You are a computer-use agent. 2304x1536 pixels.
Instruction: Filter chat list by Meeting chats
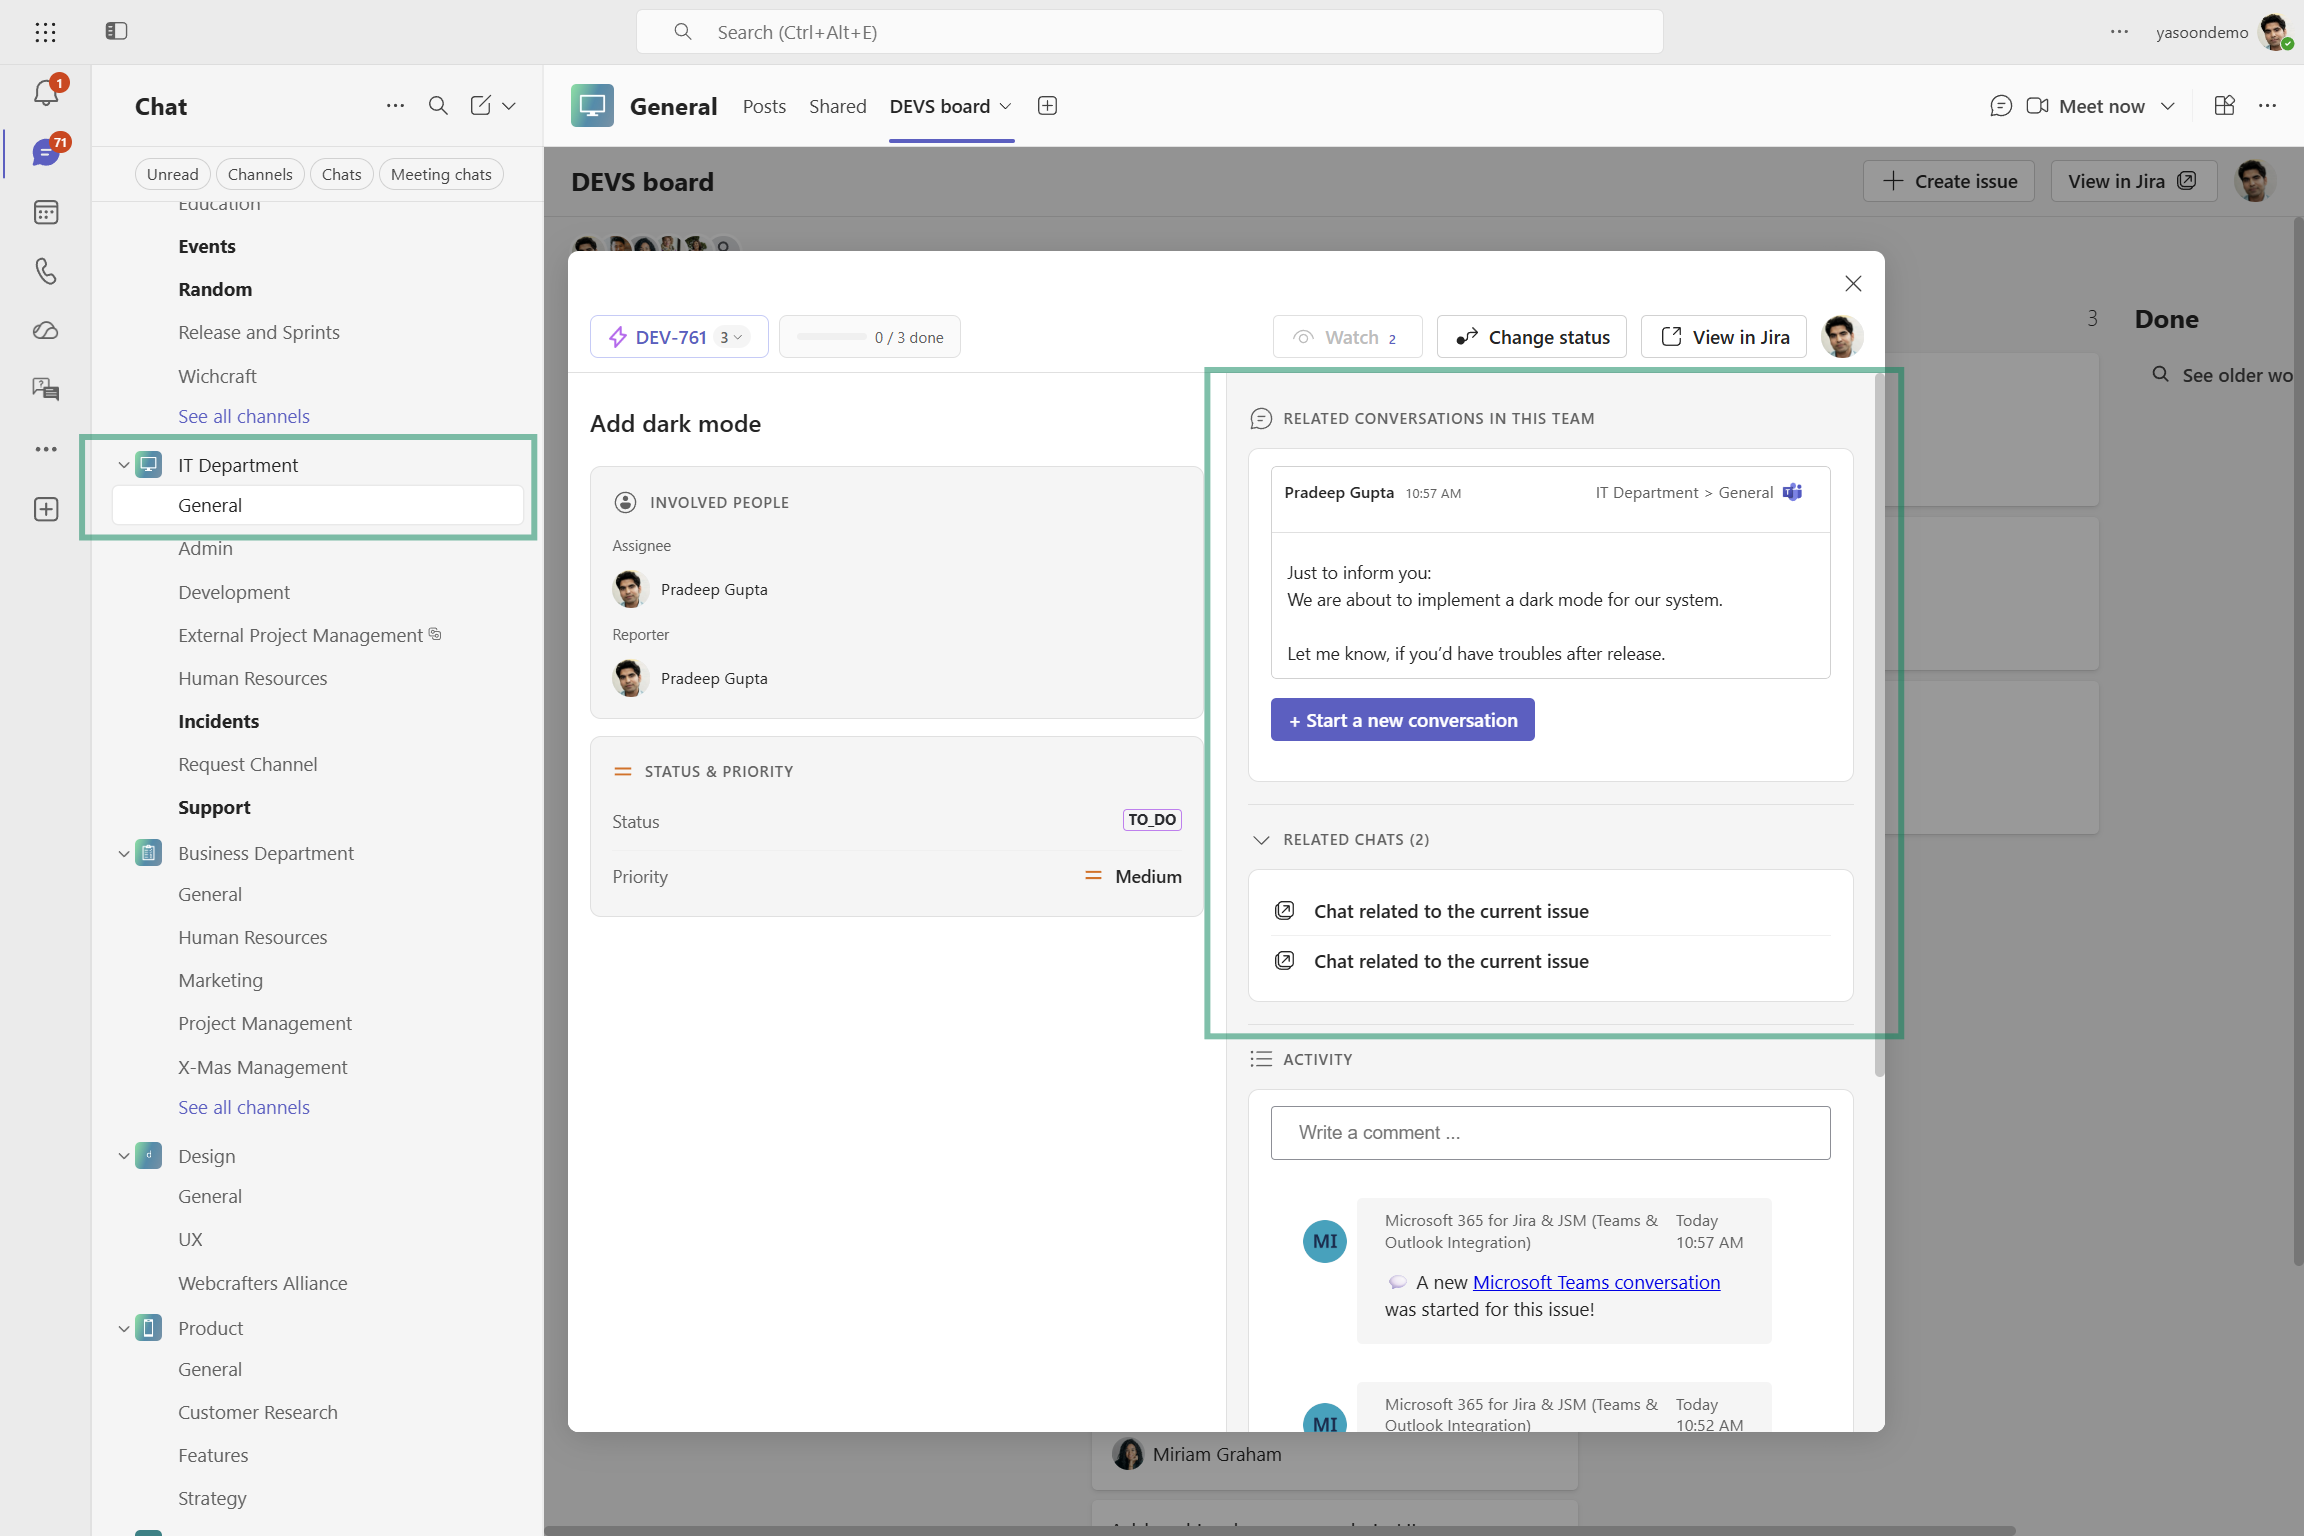(x=441, y=174)
